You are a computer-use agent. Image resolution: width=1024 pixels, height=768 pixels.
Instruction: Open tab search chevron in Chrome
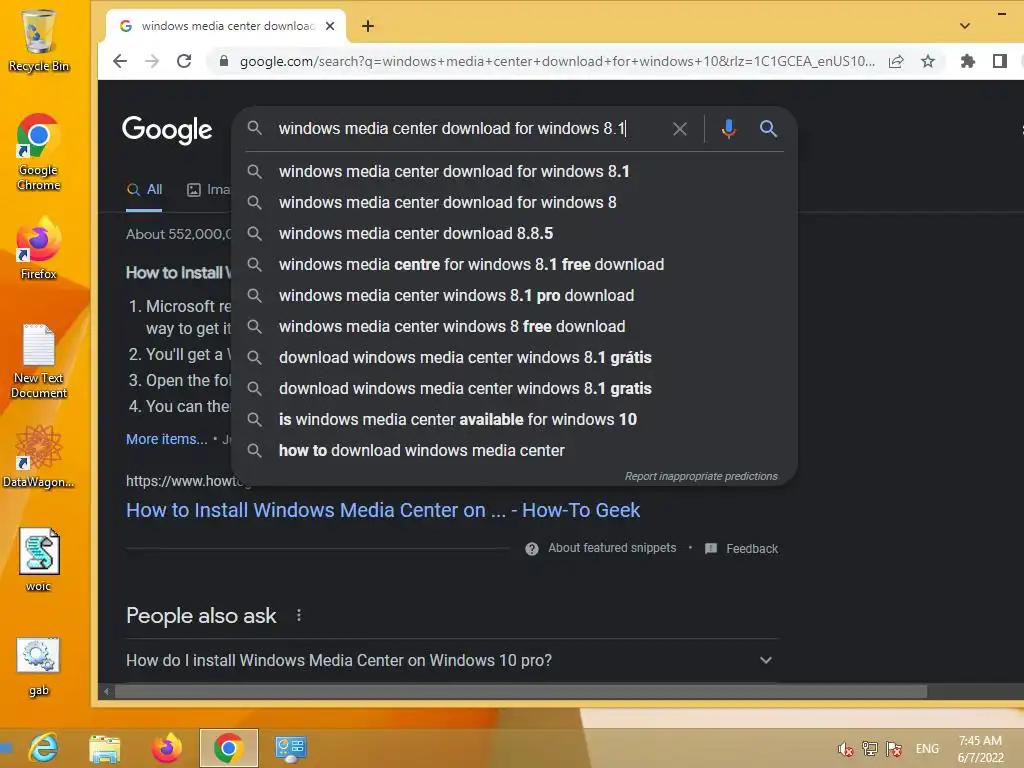click(x=965, y=26)
